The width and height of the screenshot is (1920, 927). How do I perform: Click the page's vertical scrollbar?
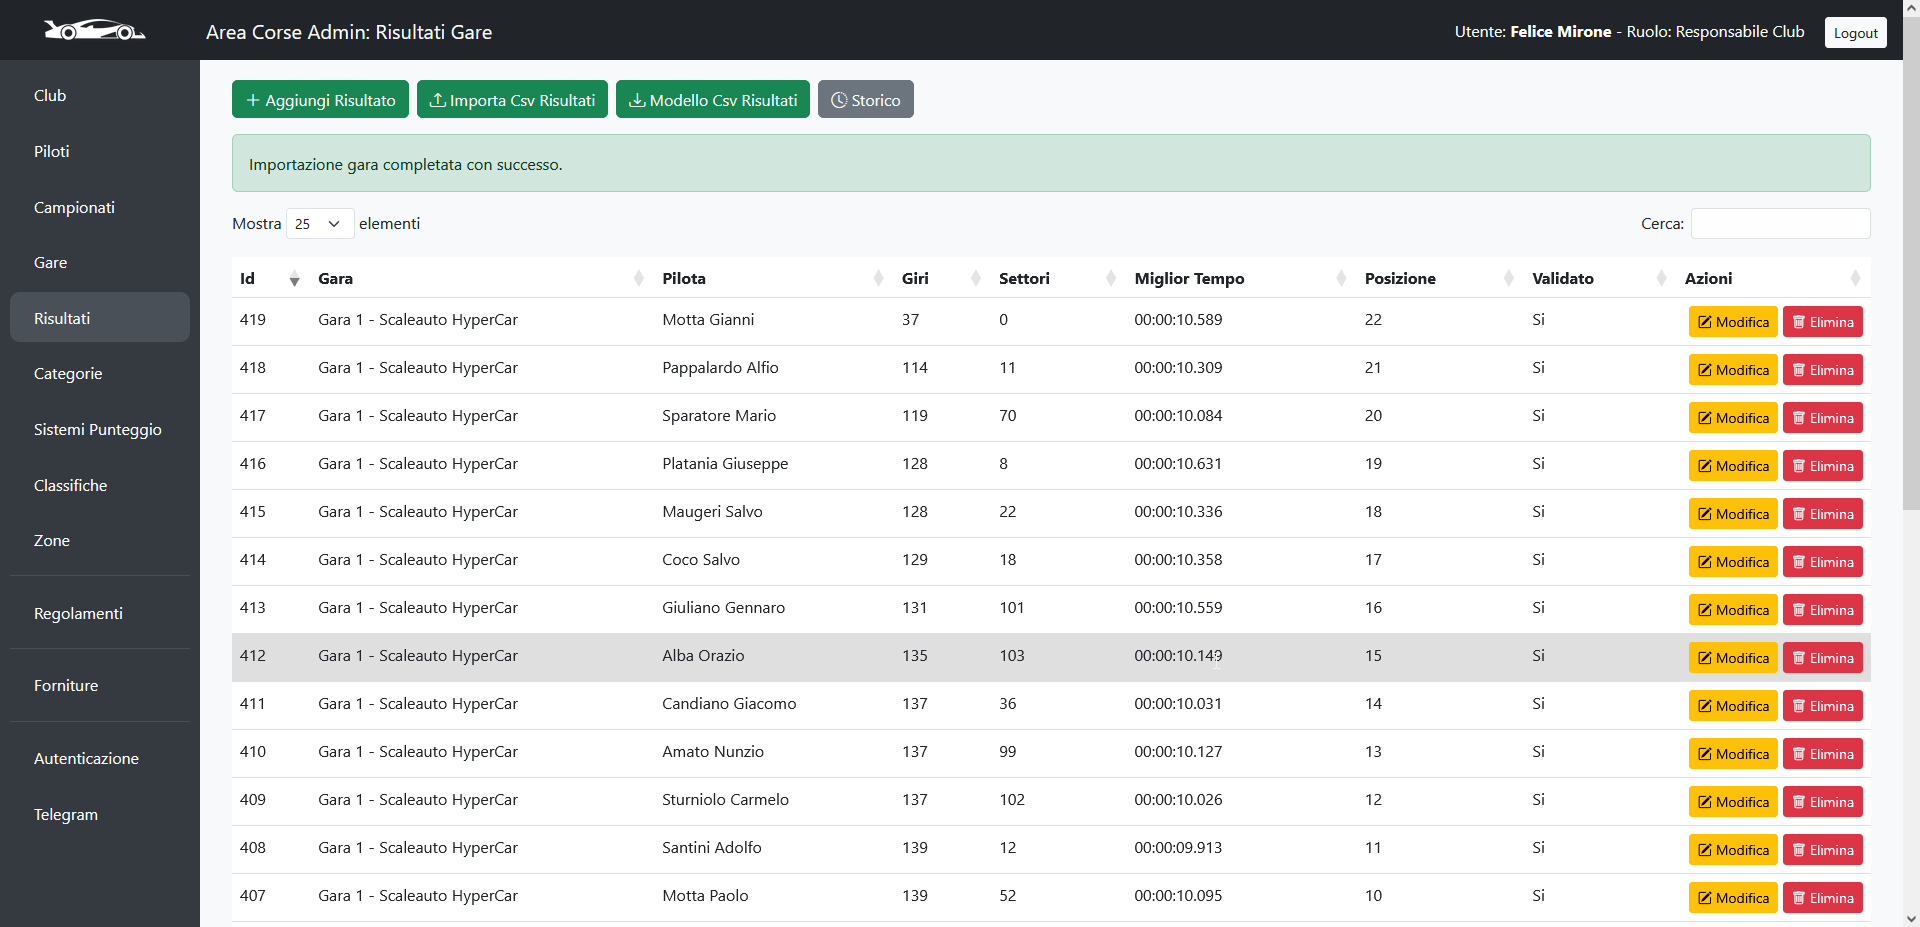pos(1911,300)
